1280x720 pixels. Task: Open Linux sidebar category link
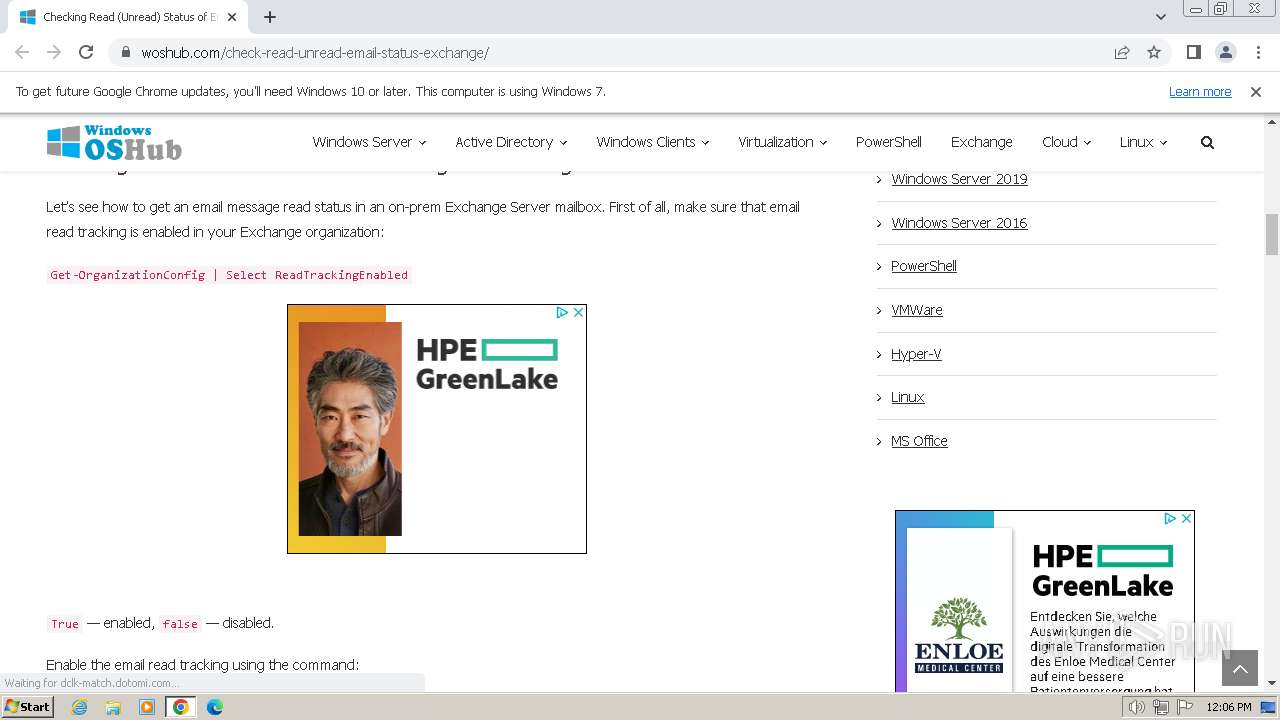coord(908,397)
